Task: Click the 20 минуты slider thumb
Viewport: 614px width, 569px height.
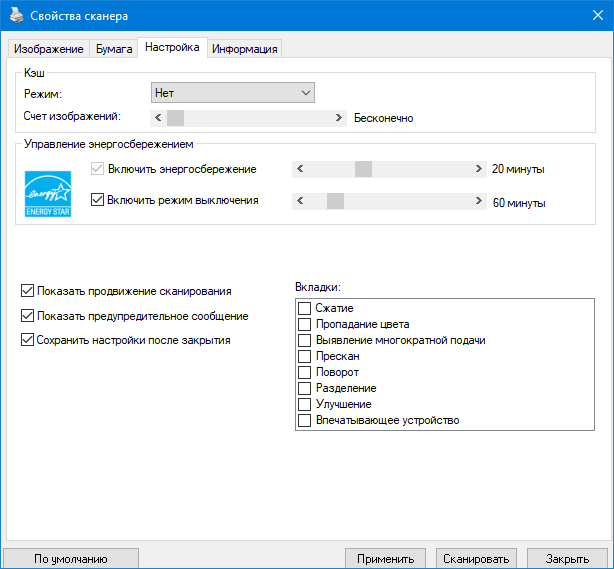Action: [x=363, y=169]
